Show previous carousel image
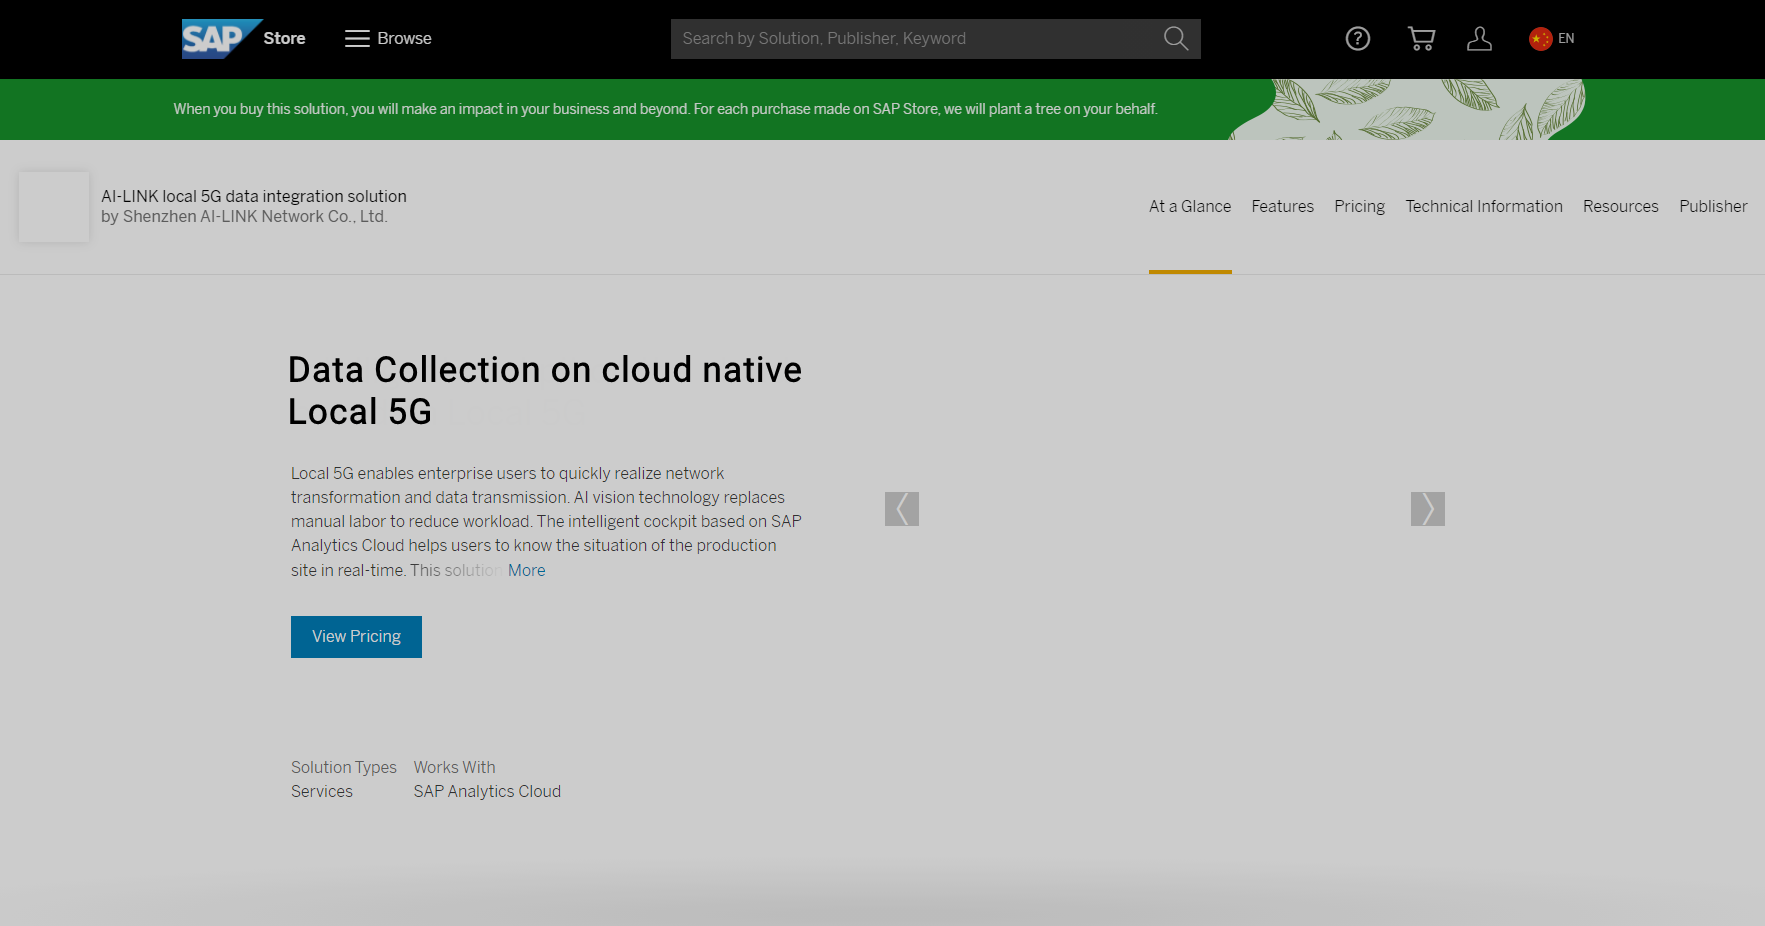 [x=901, y=509]
